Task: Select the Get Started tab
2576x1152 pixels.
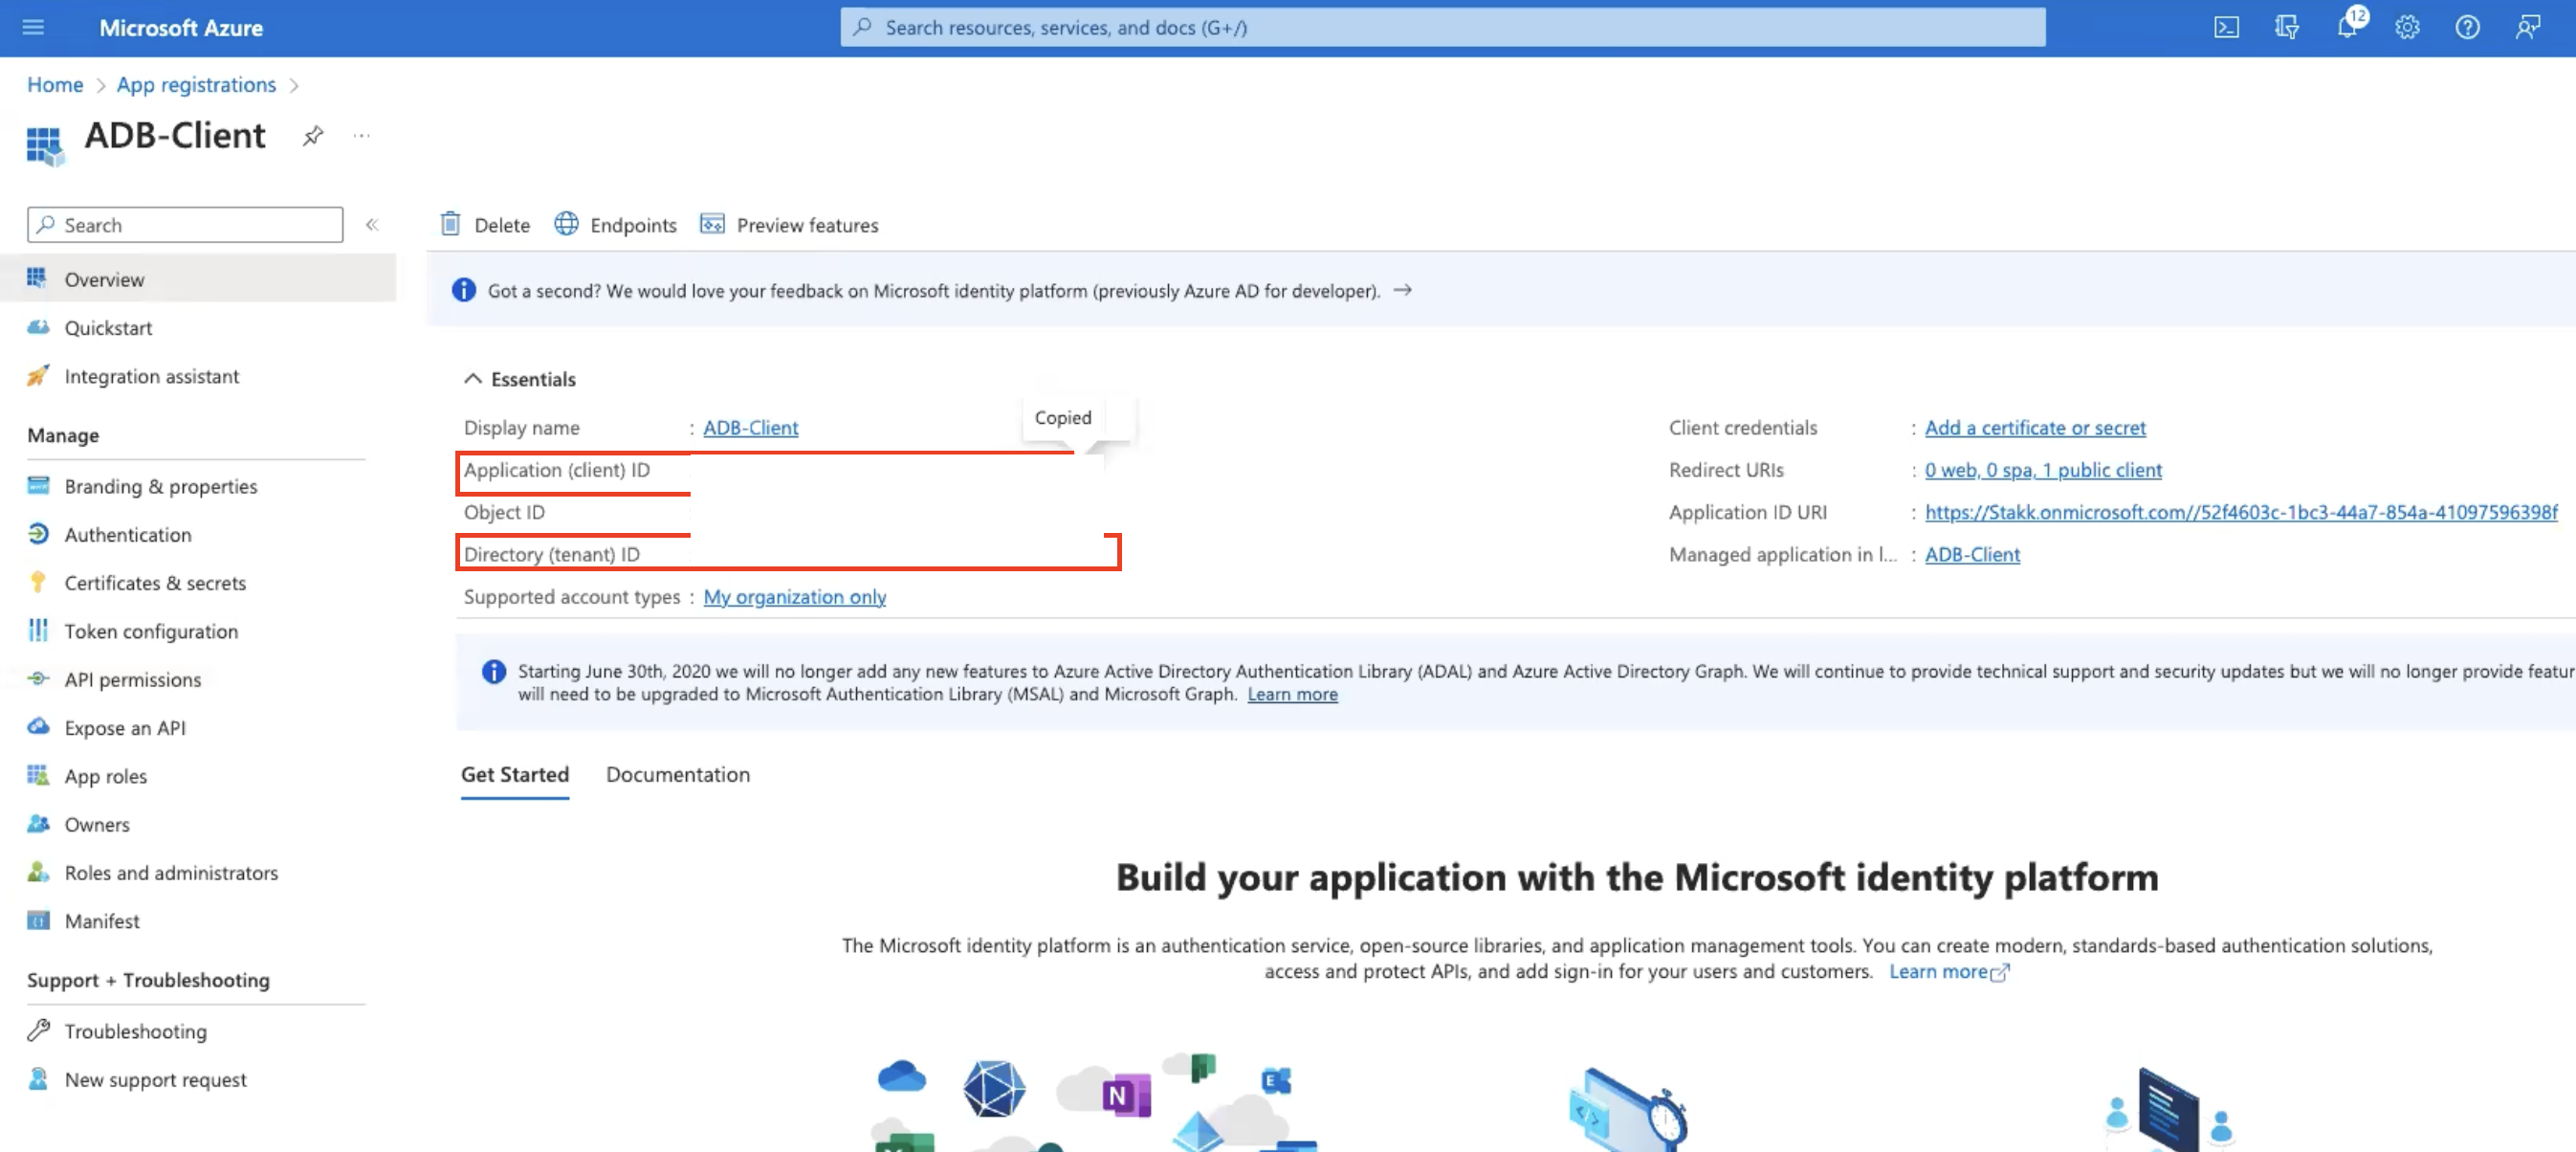Action: (x=514, y=774)
